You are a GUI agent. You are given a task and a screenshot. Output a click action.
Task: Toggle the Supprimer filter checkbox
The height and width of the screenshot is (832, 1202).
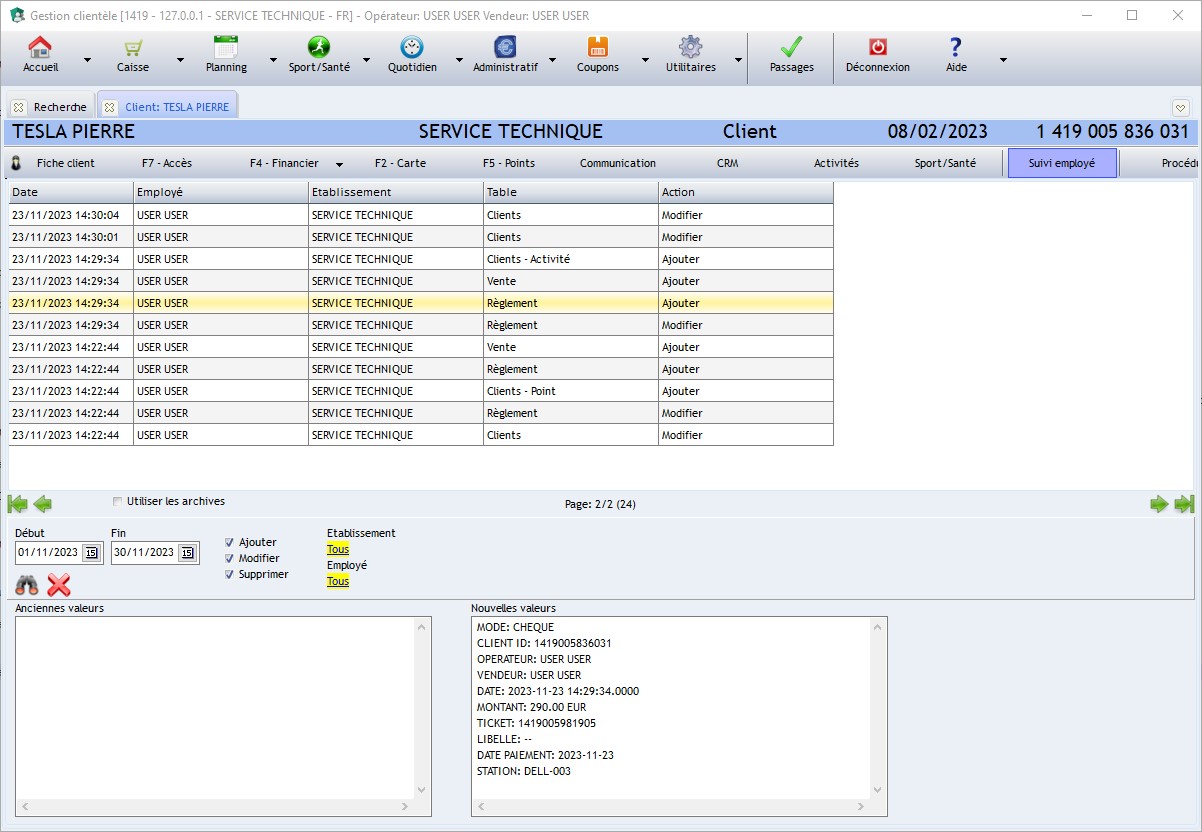pyautogui.click(x=230, y=575)
